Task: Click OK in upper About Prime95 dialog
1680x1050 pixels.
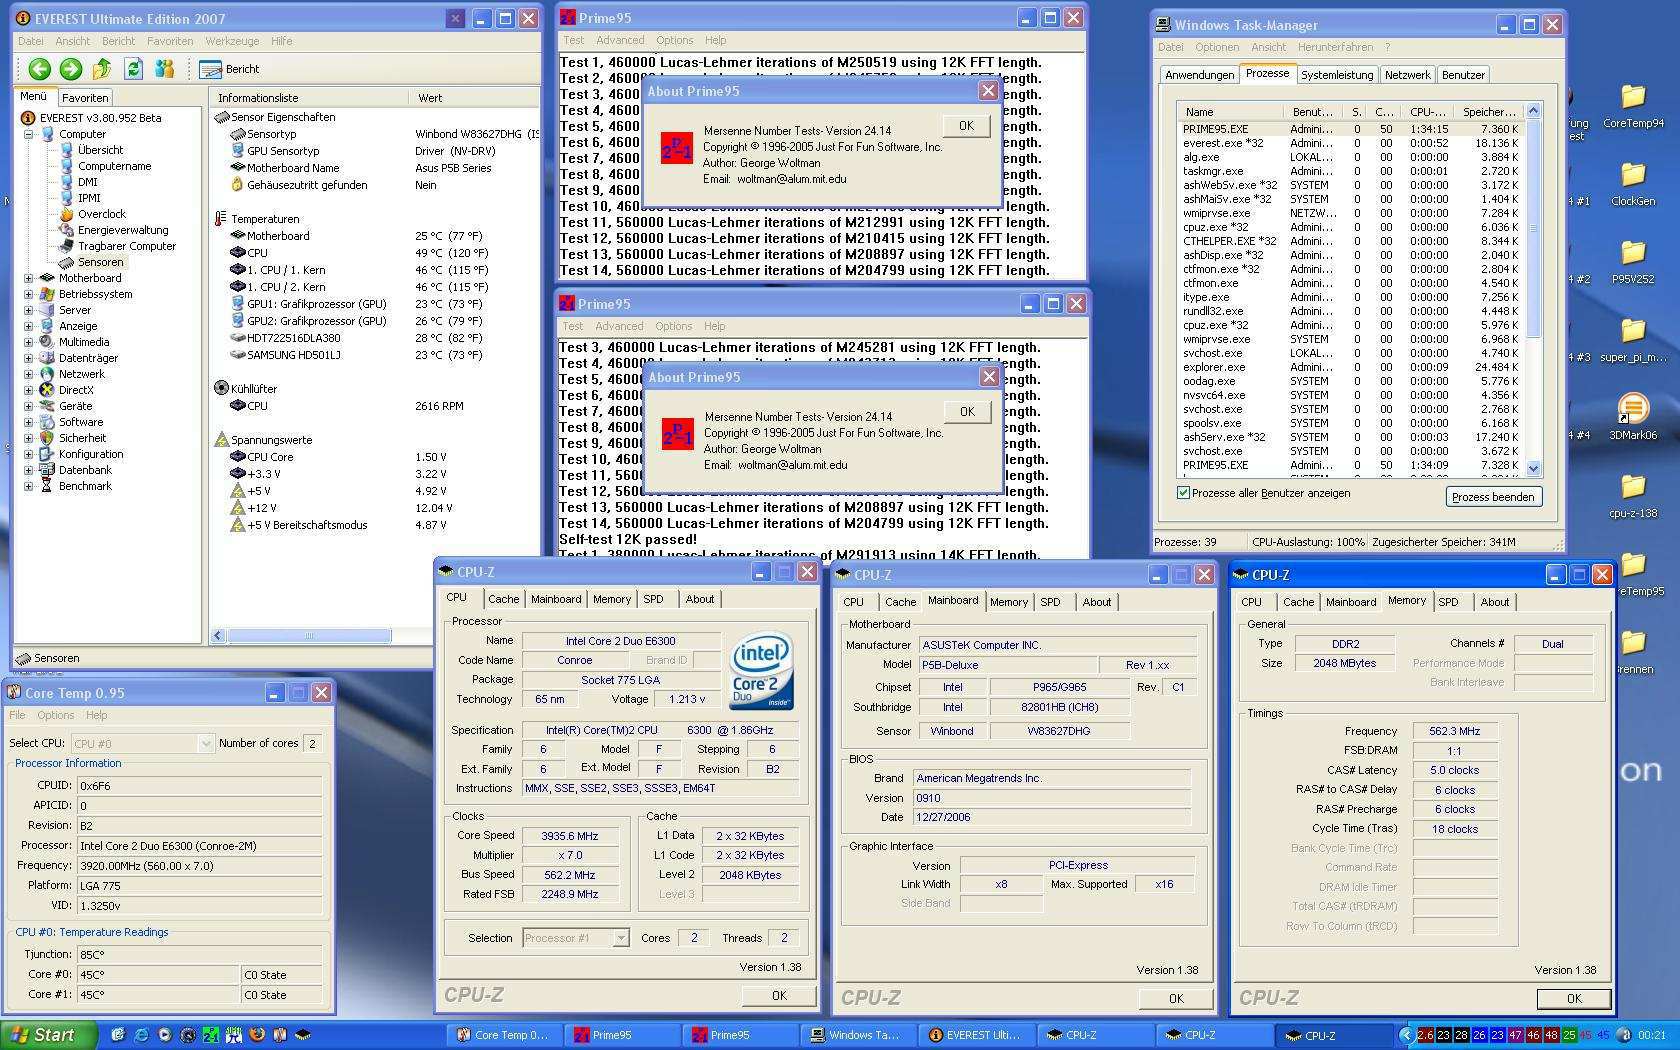Action: 966,126
